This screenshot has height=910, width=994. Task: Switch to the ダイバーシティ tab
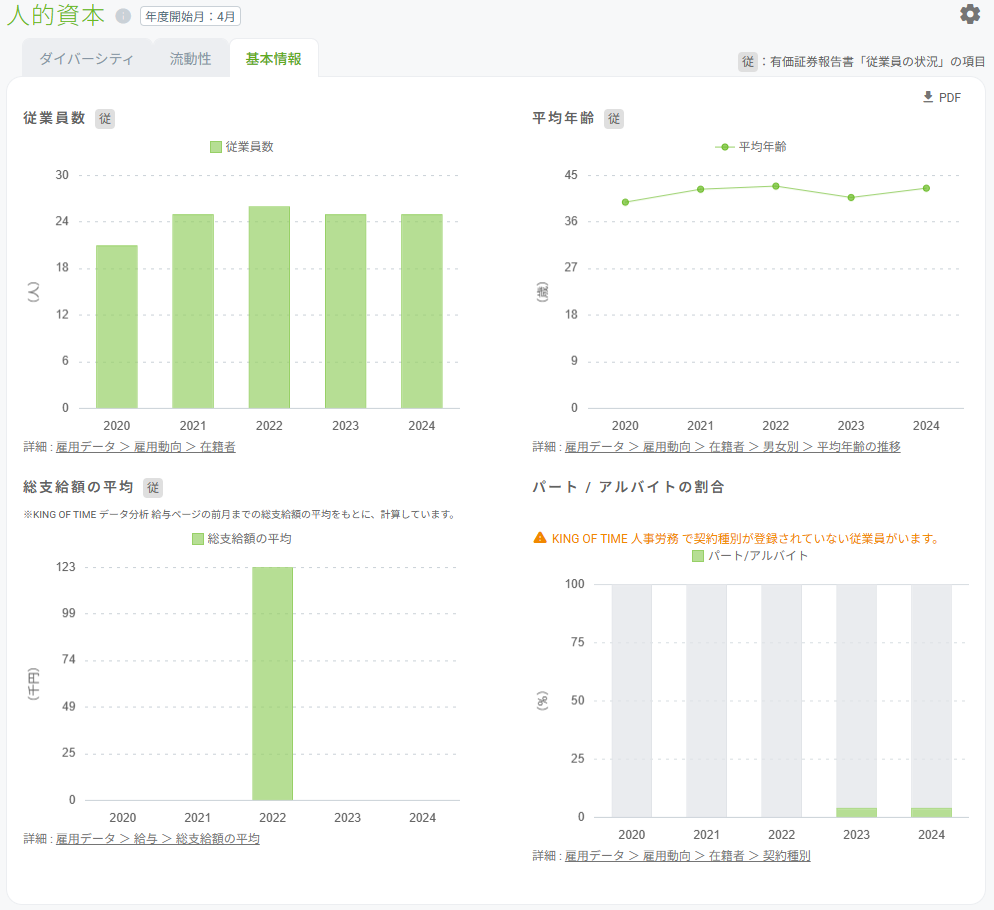pyautogui.click(x=86, y=59)
